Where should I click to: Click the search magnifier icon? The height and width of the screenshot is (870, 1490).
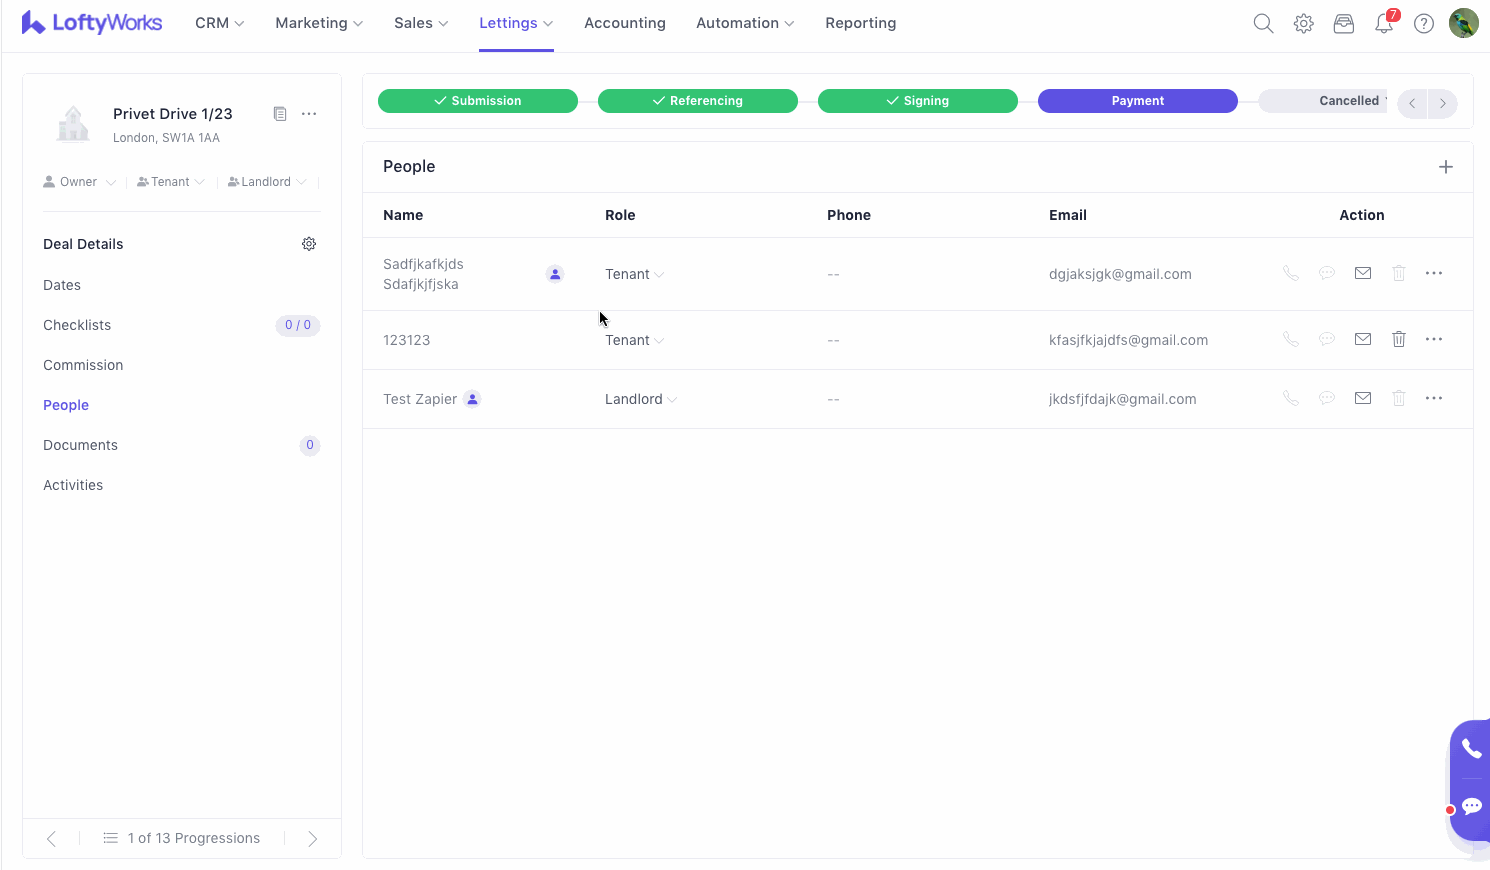pos(1263,23)
